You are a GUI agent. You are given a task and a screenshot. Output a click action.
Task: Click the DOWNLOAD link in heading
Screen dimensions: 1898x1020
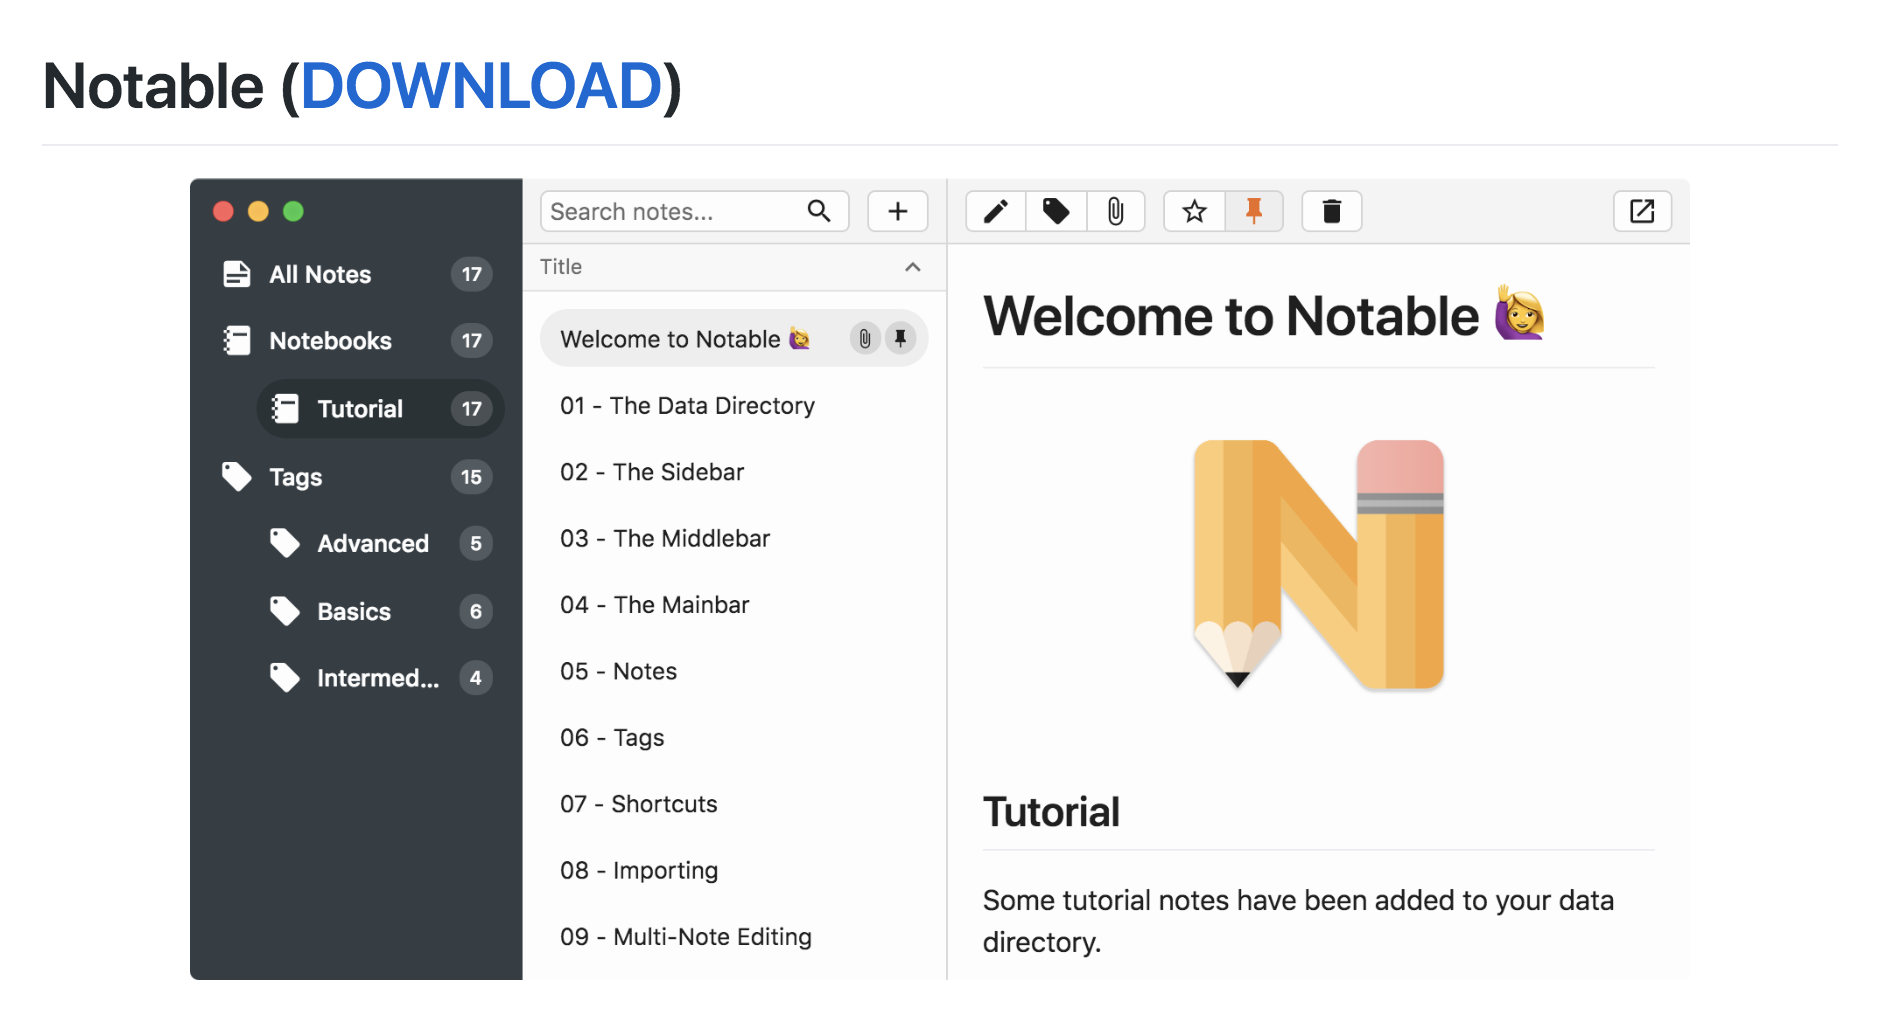point(481,86)
